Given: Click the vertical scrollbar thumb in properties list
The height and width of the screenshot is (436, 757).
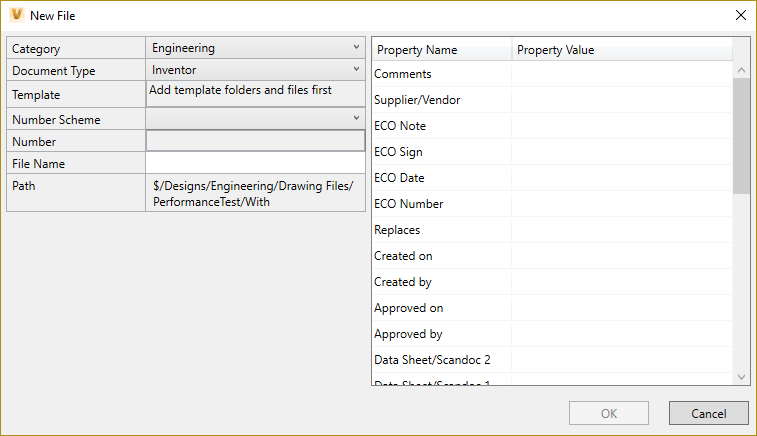Looking at the screenshot, I should point(741,135).
